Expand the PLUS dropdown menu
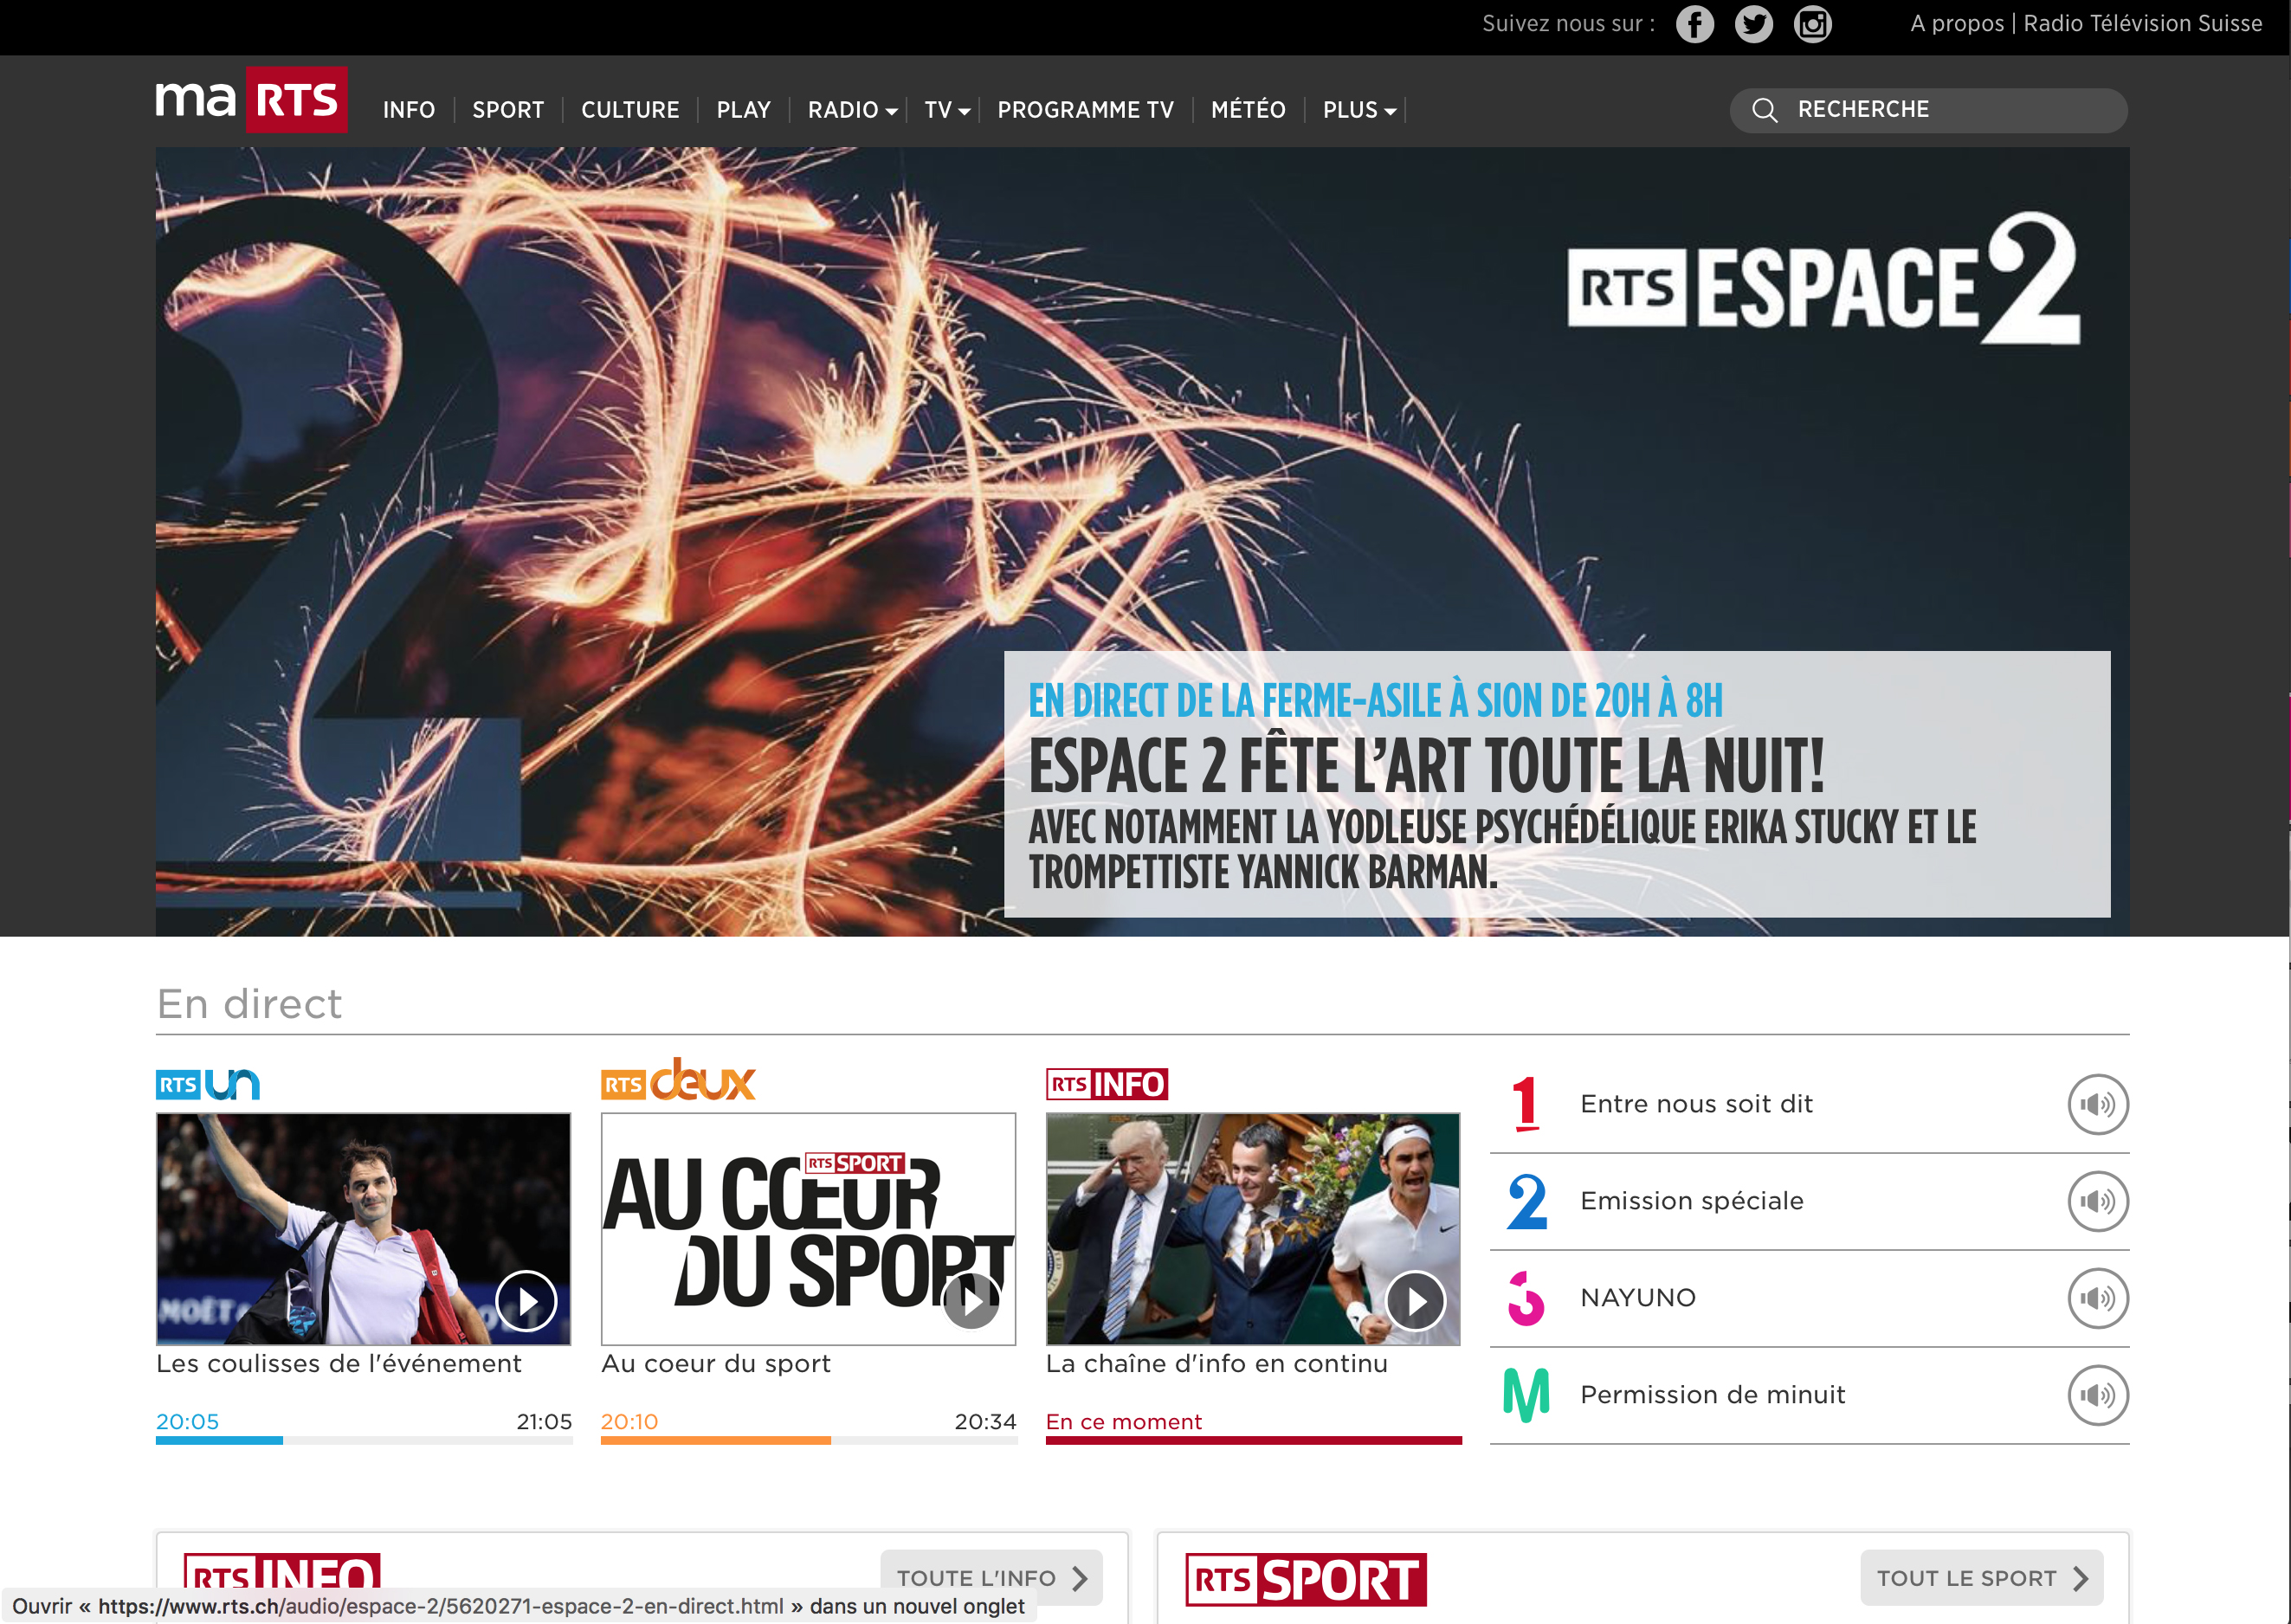2291x1624 pixels. [1358, 110]
